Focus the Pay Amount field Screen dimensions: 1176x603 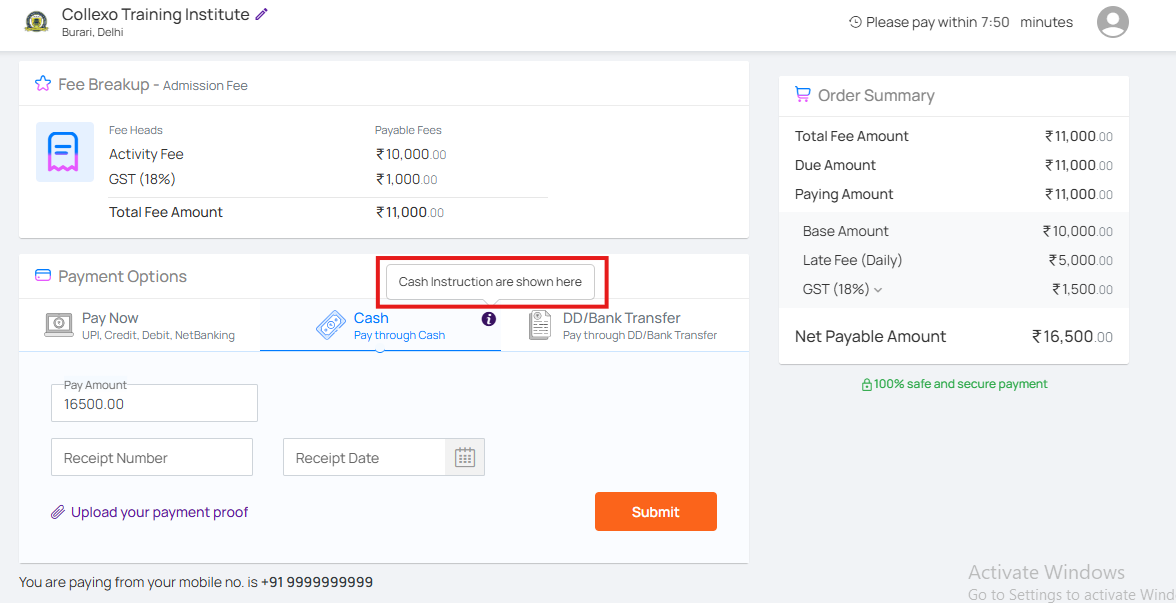pos(154,404)
